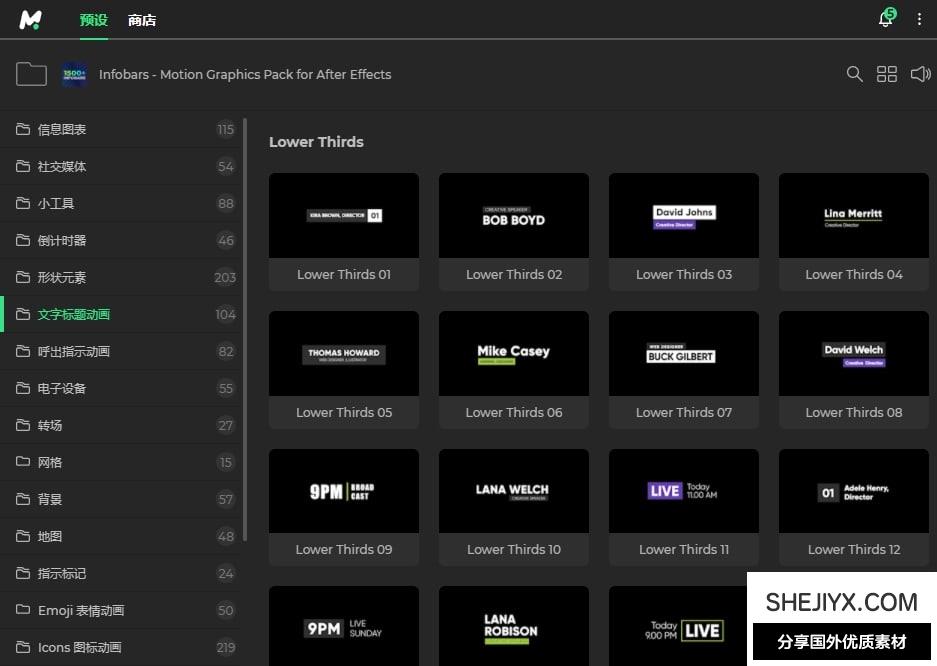Expand the 转场 category
The image size is (937, 666).
point(50,425)
